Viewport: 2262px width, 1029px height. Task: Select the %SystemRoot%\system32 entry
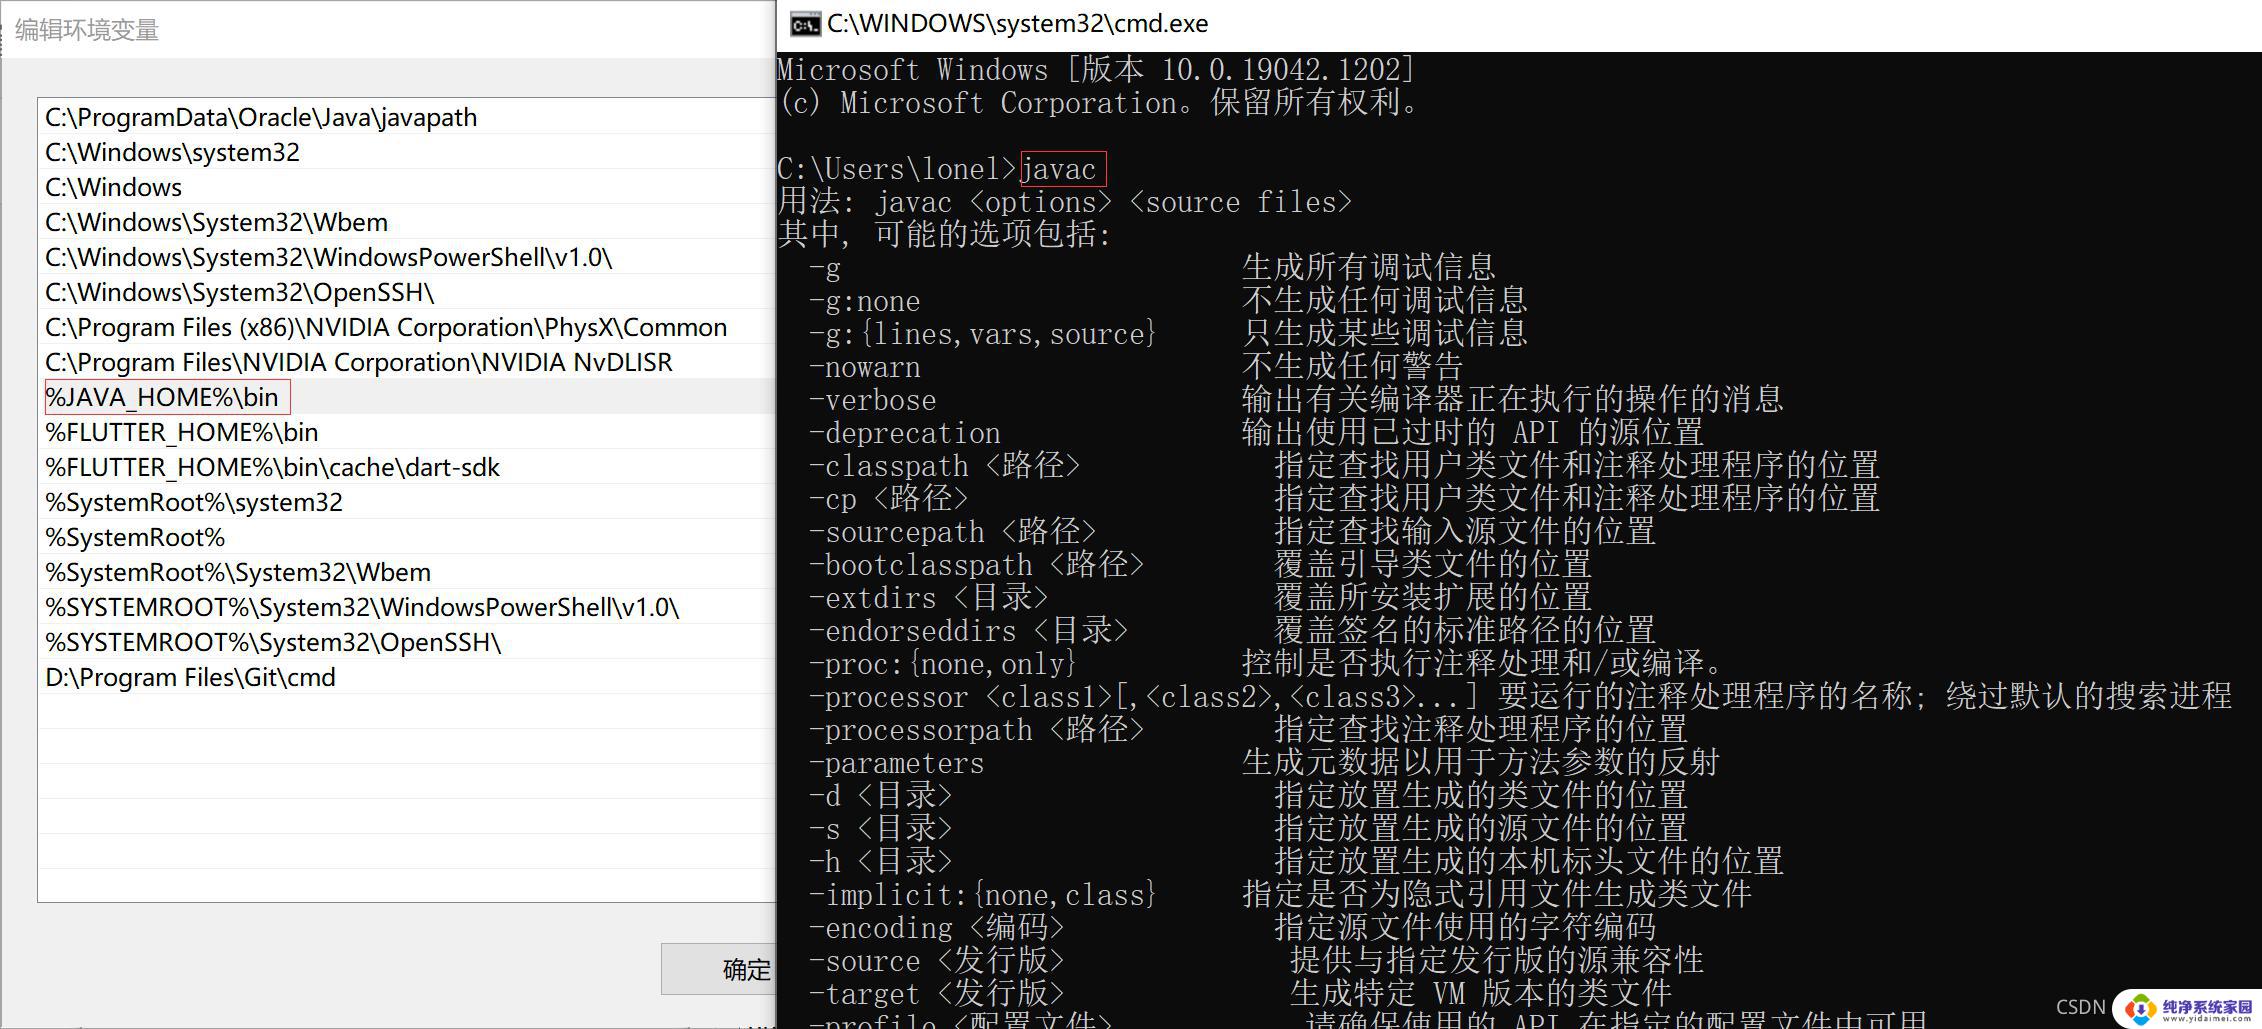click(x=406, y=502)
